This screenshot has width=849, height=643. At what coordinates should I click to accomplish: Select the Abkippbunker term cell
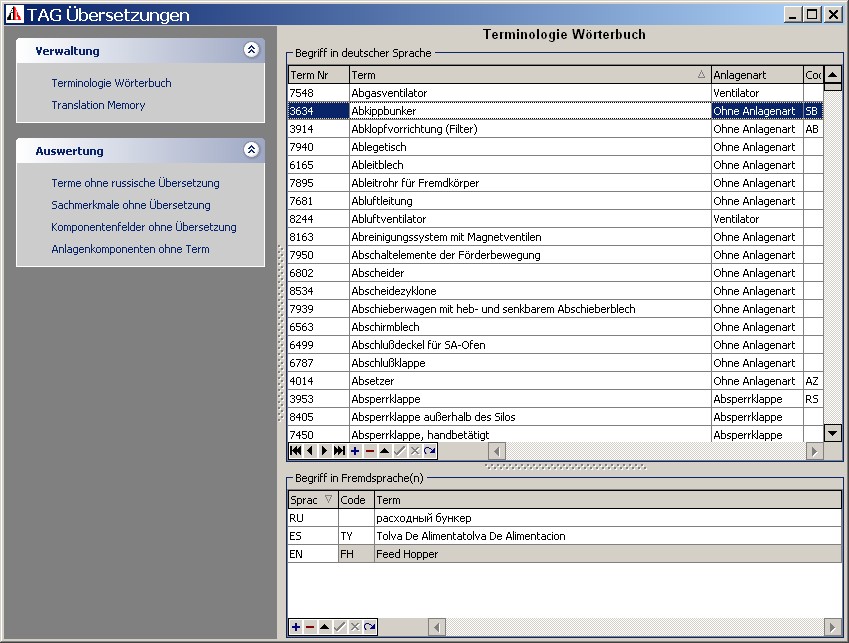click(530, 111)
